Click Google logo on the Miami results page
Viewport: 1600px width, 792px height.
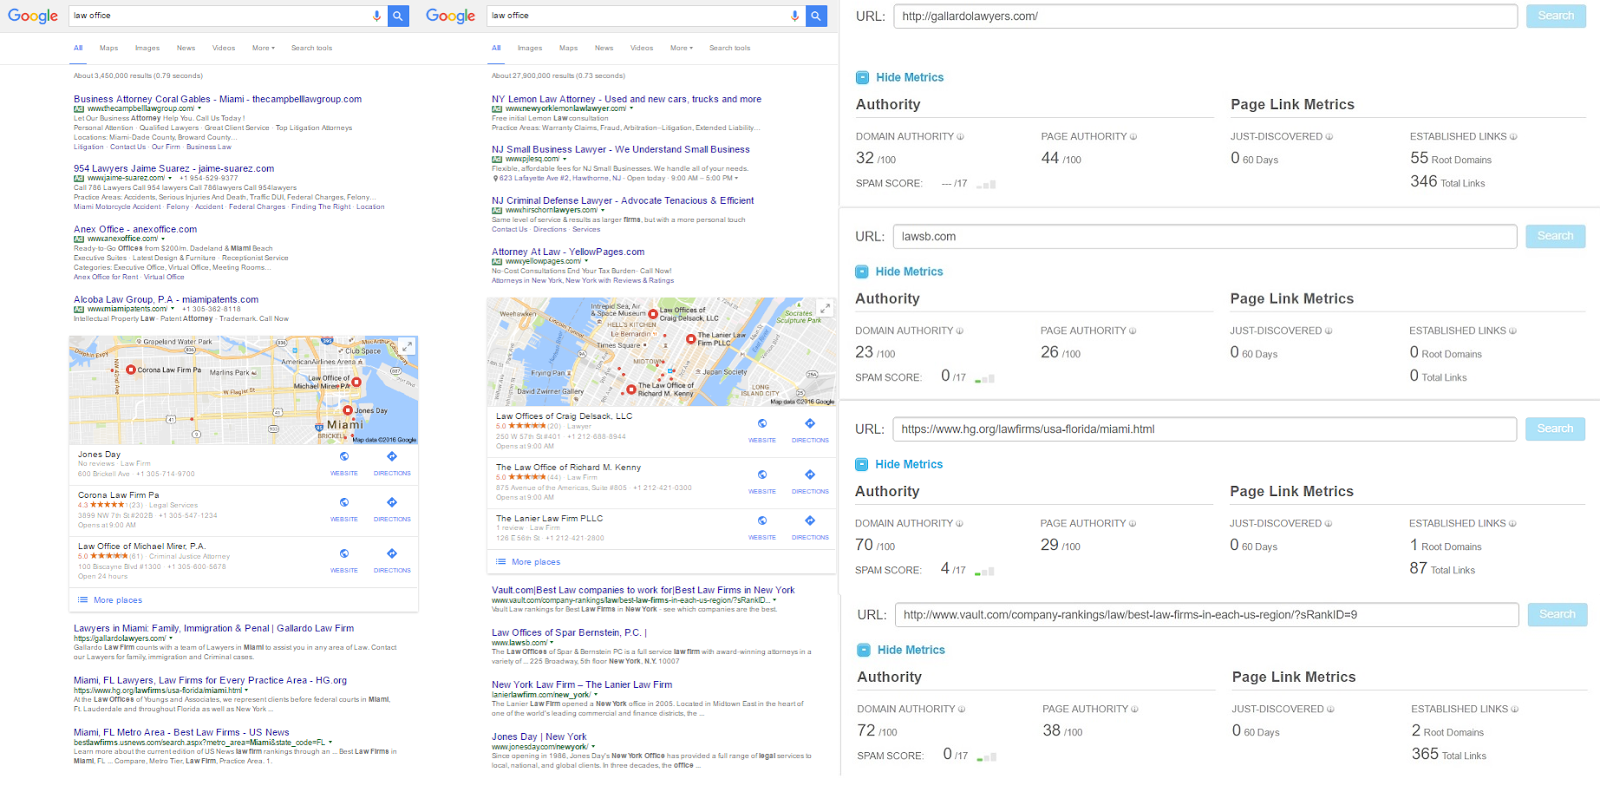point(33,16)
